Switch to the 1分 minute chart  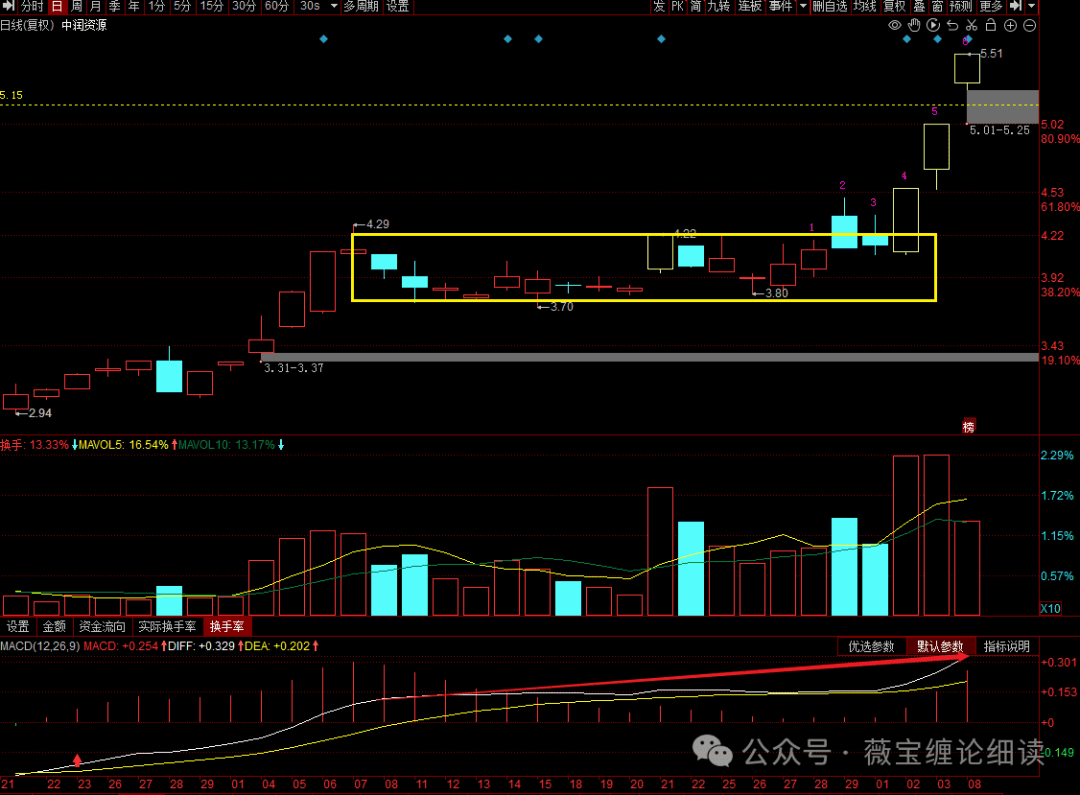tap(157, 6)
